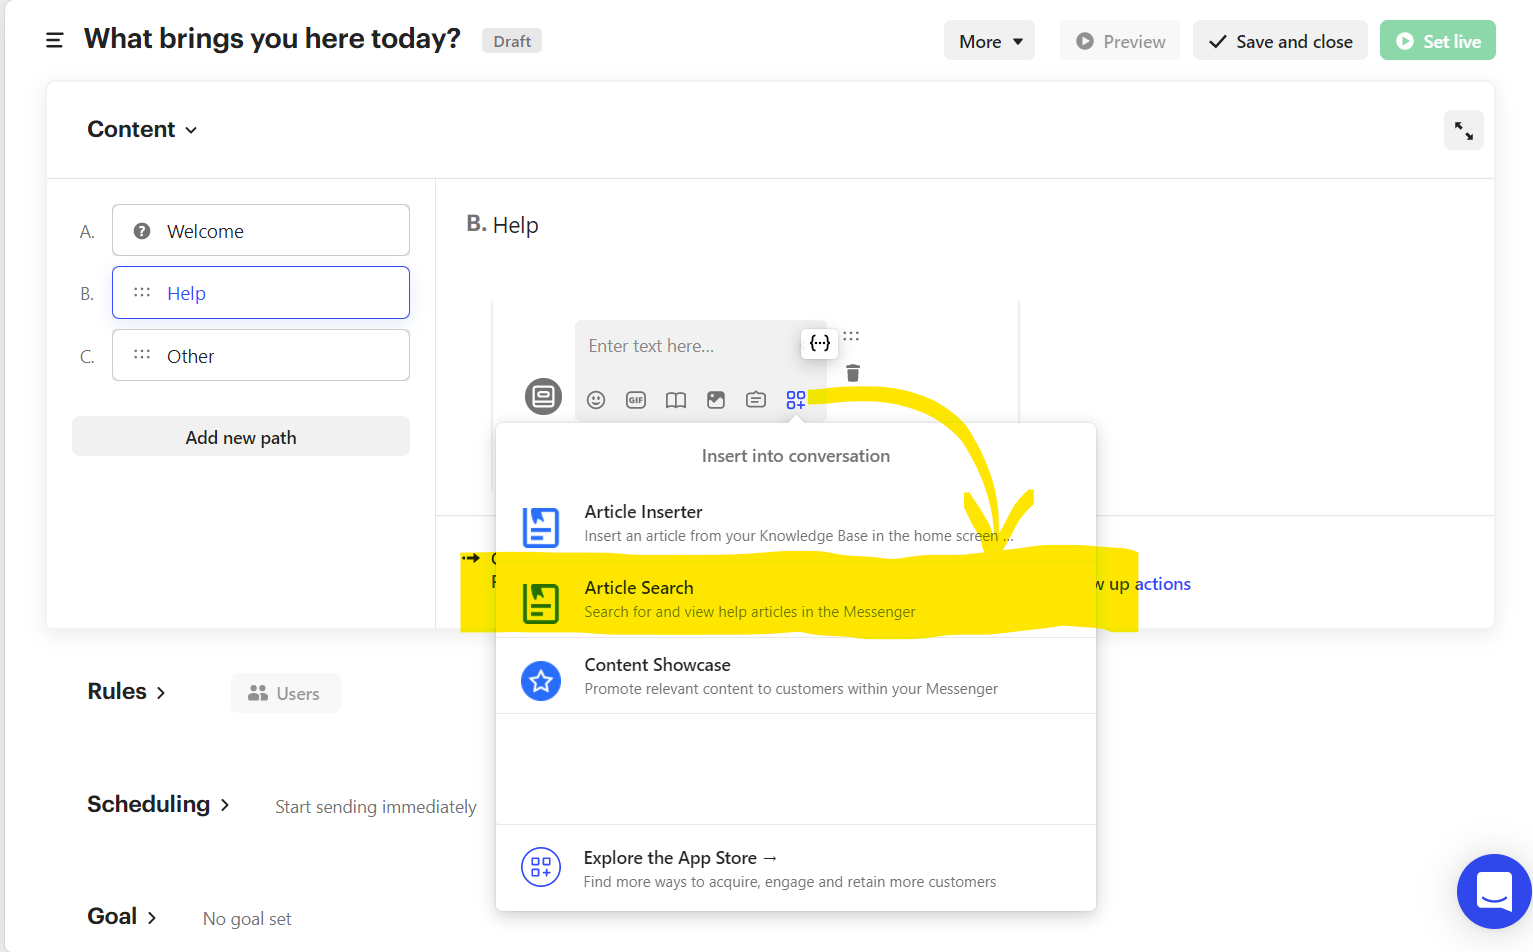The image size is (1533, 952).
Task: Open the More dropdown menu
Action: 989,41
